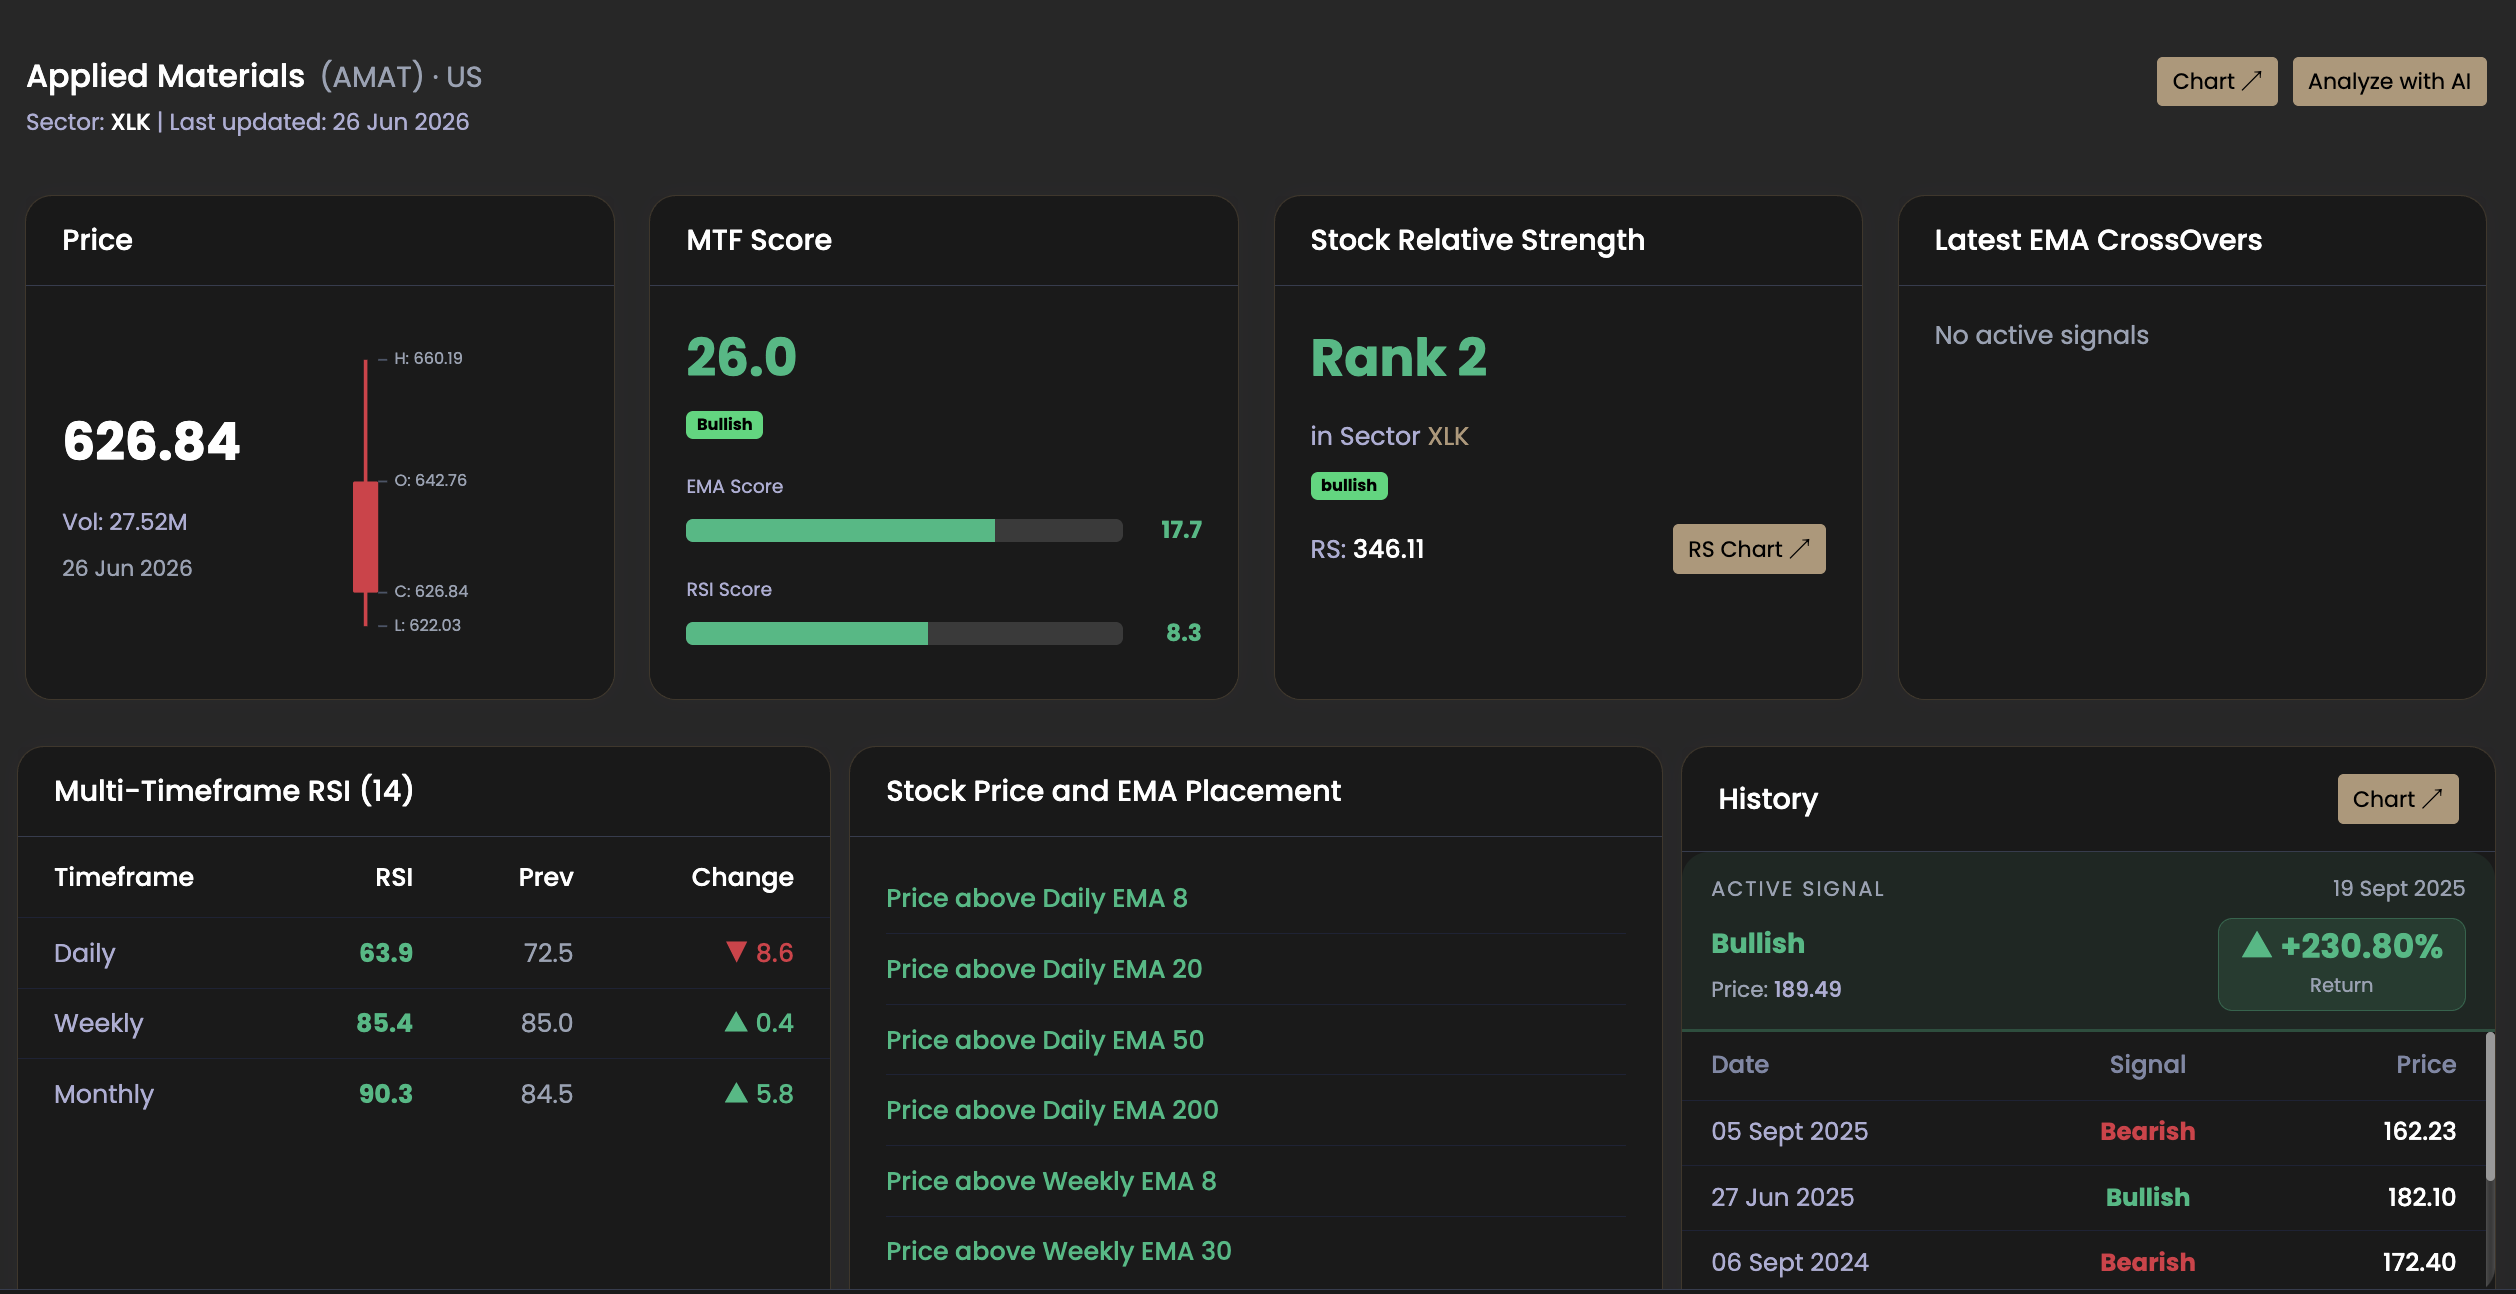This screenshot has height=1294, width=2516.
Task: Click the No active signals text
Action: [x=2041, y=335]
